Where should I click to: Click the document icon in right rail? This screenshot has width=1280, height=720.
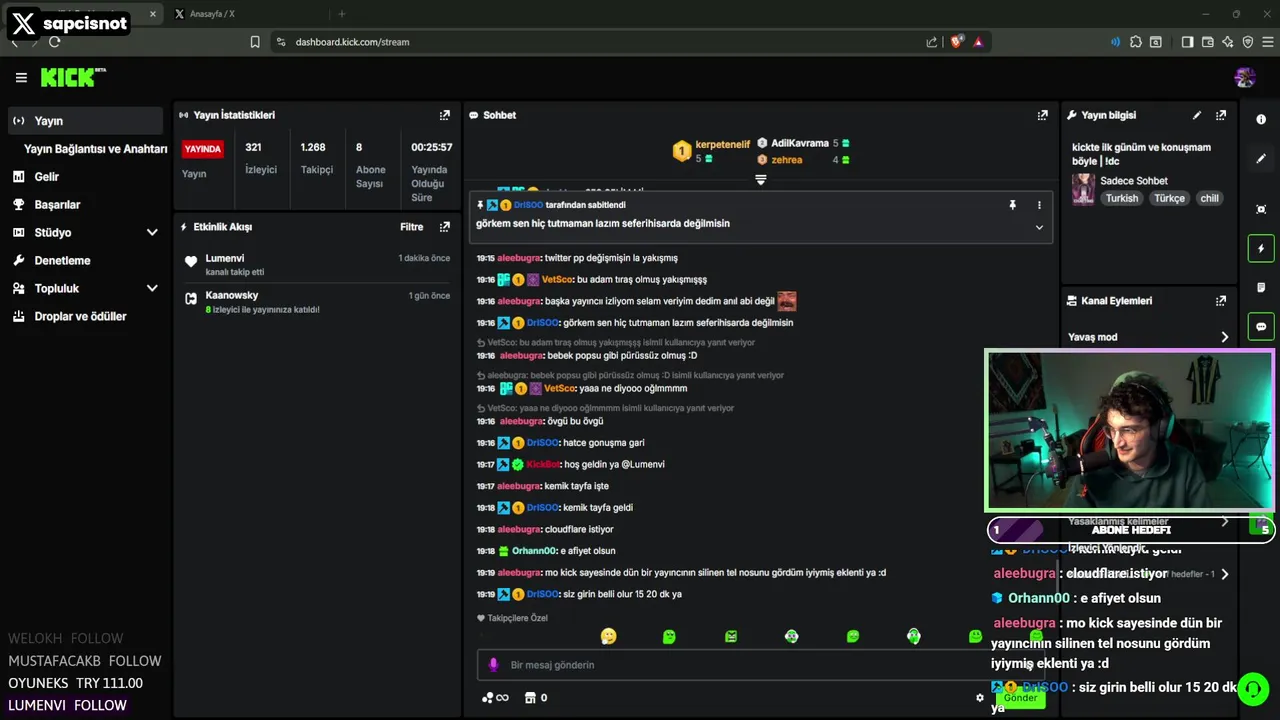click(1261, 288)
